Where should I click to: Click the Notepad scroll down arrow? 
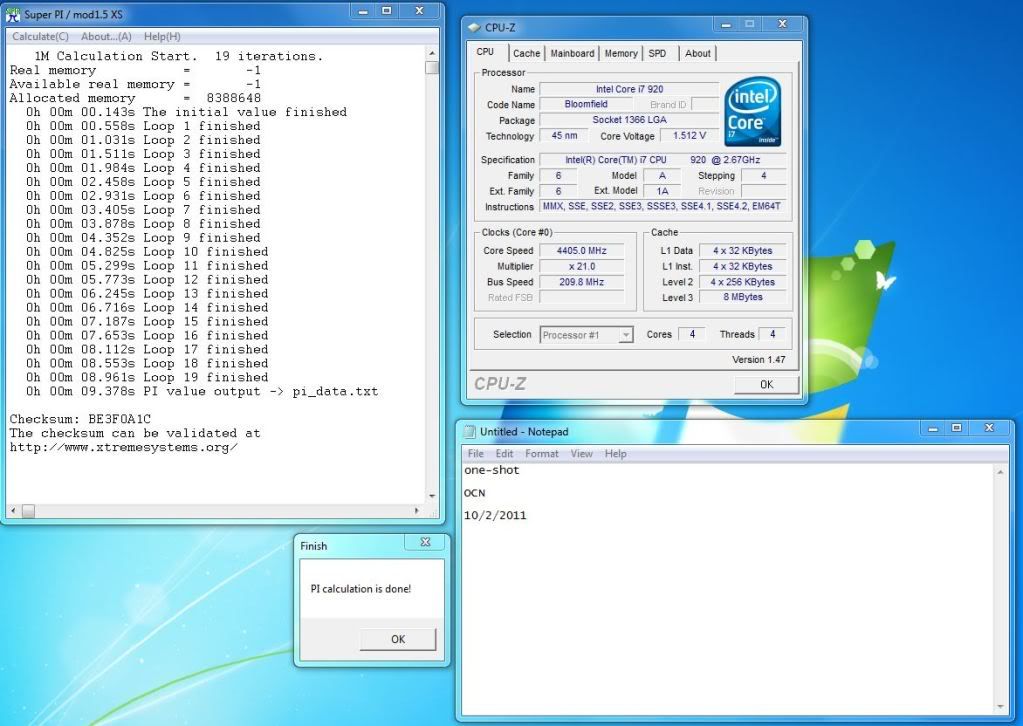(x=1000, y=707)
